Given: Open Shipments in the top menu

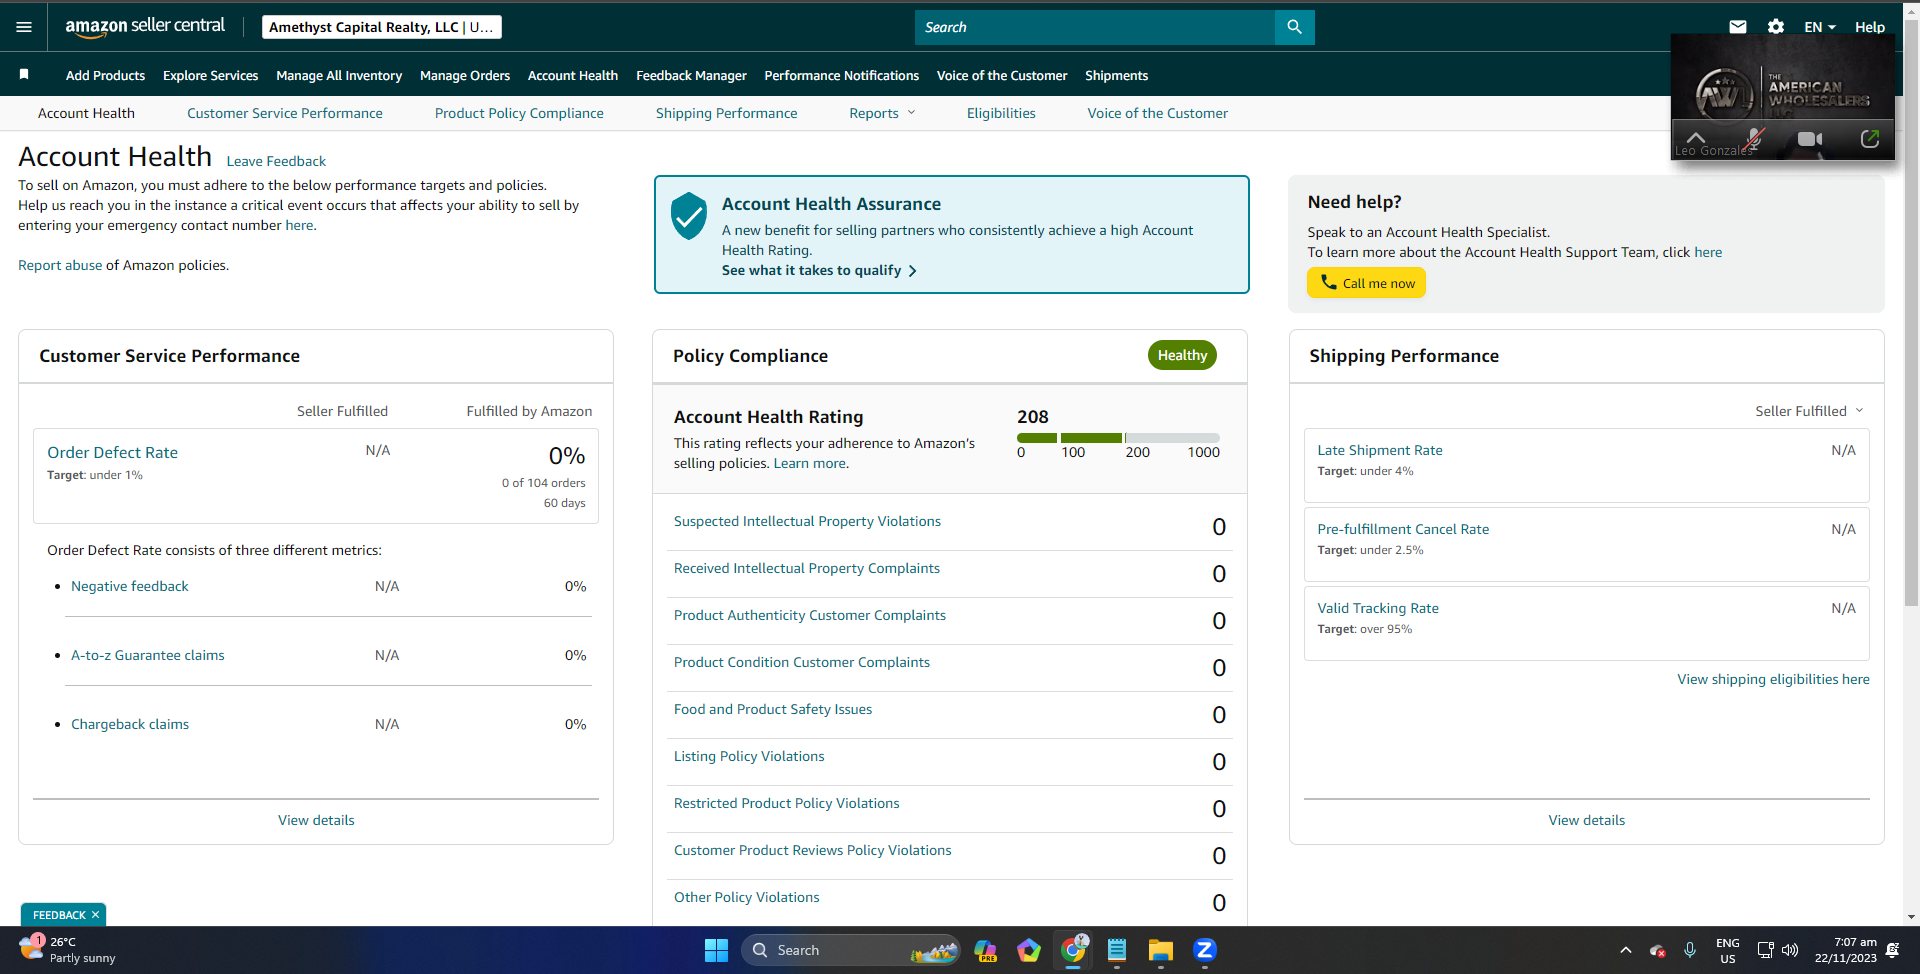Looking at the screenshot, I should coord(1116,75).
